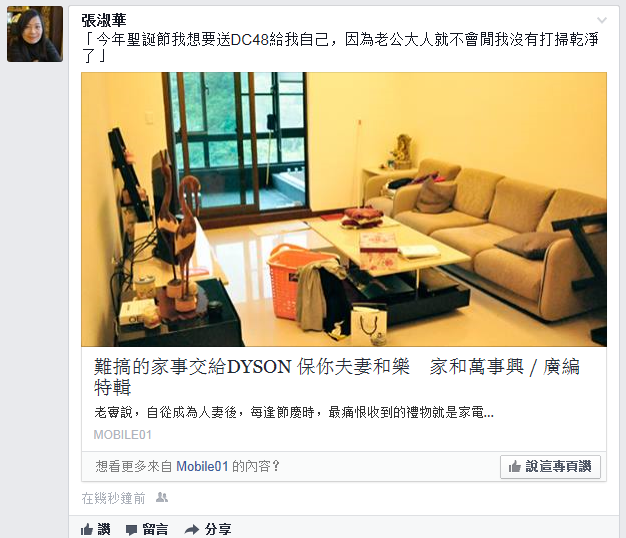Image resolution: width=626 pixels, height=538 pixels.
Task: Click the 分享 share text
Action: click(x=218, y=530)
